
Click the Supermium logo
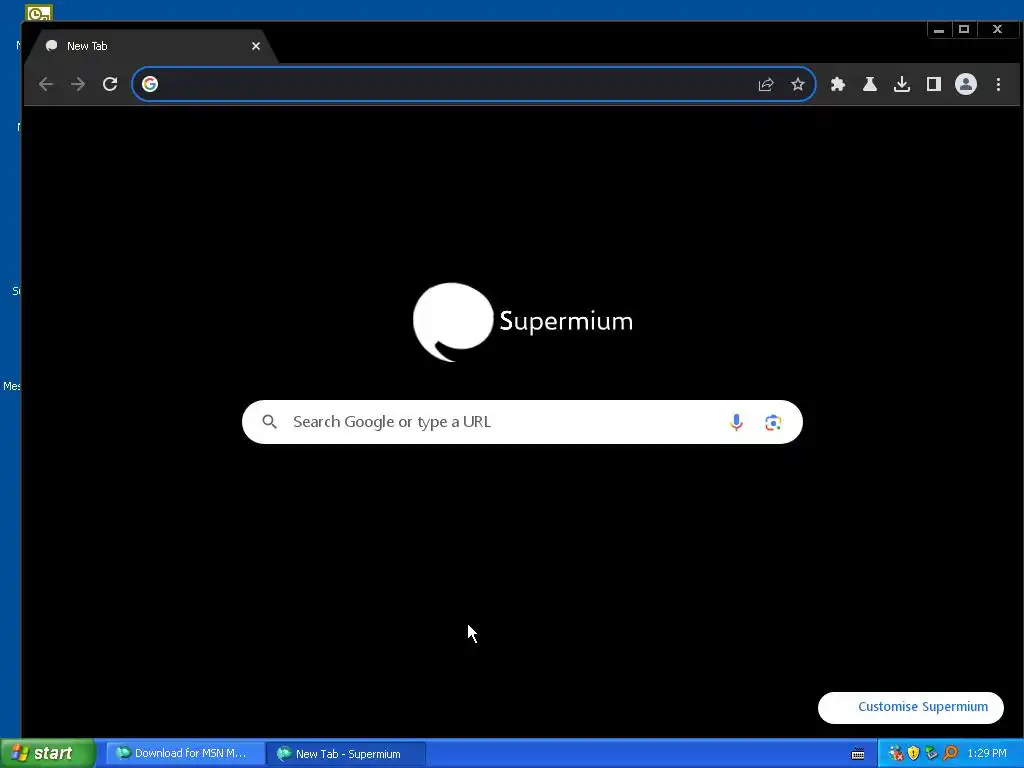(x=522, y=322)
